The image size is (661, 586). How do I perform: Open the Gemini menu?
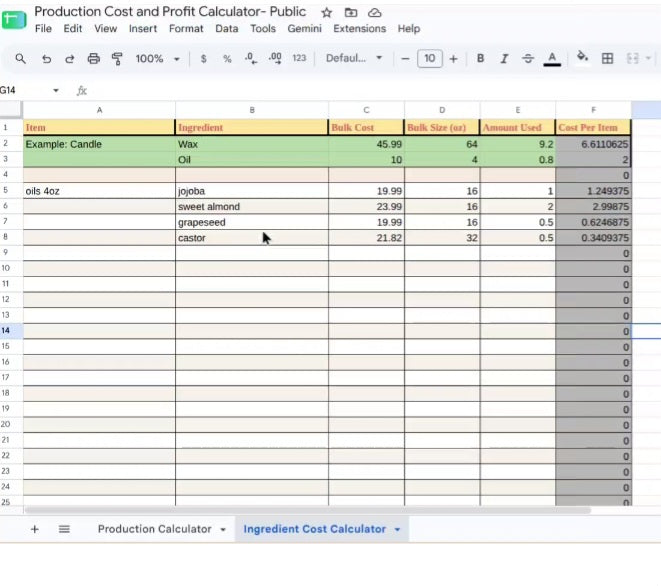304,29
